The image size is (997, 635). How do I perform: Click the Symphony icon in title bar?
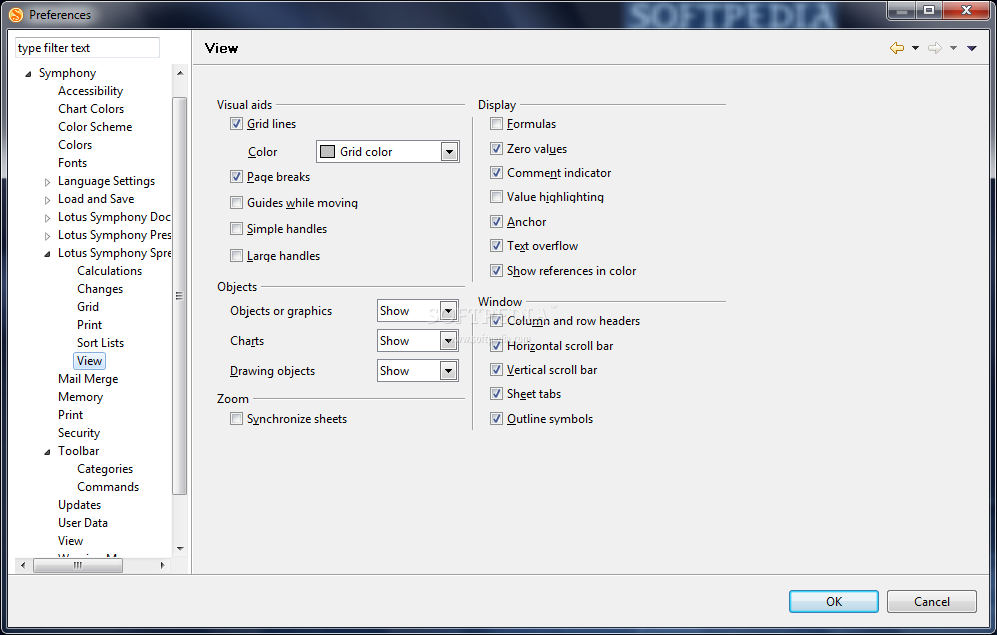pos(16,14)
